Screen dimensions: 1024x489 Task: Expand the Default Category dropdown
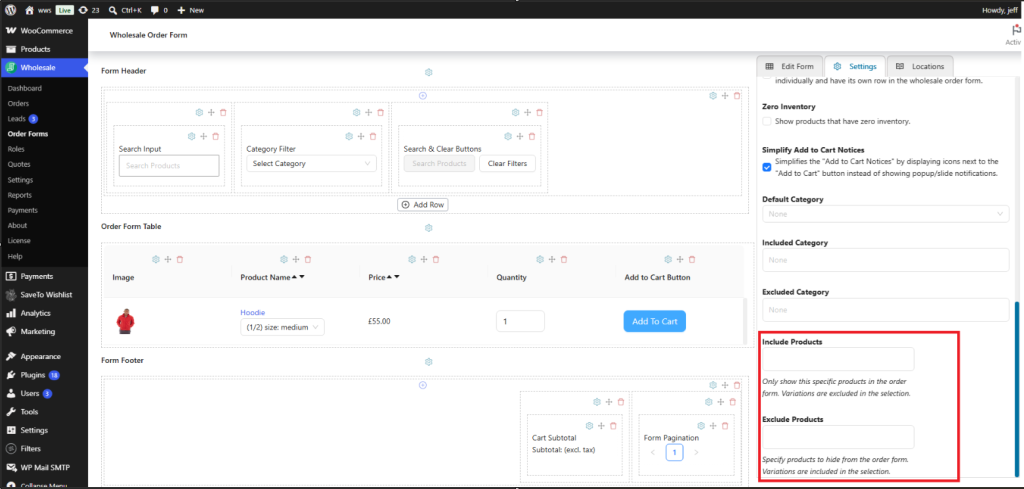pos(886,213)
